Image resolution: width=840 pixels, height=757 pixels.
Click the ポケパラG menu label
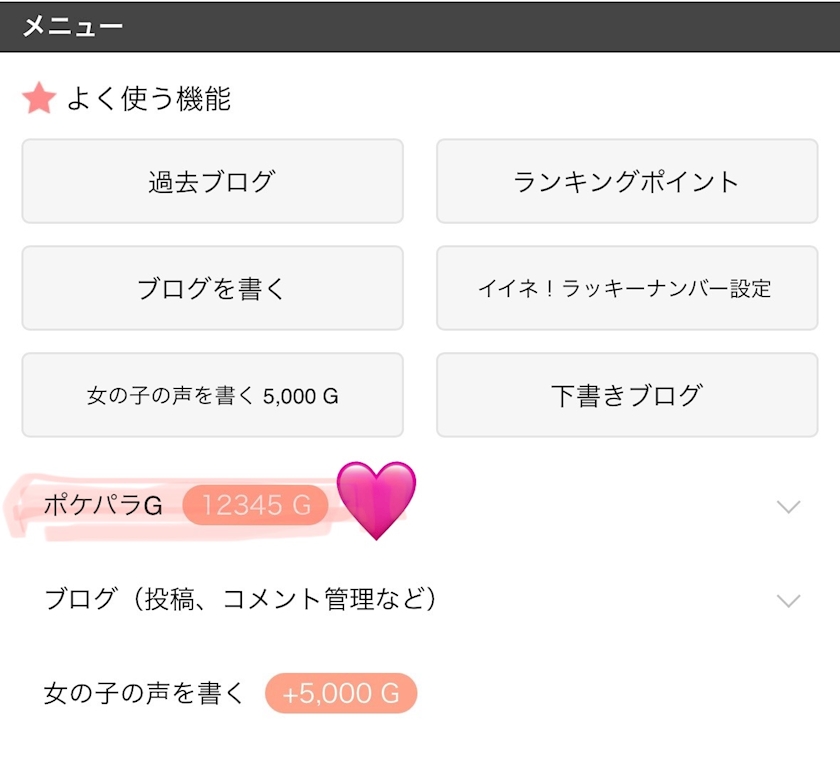point(103,506)
